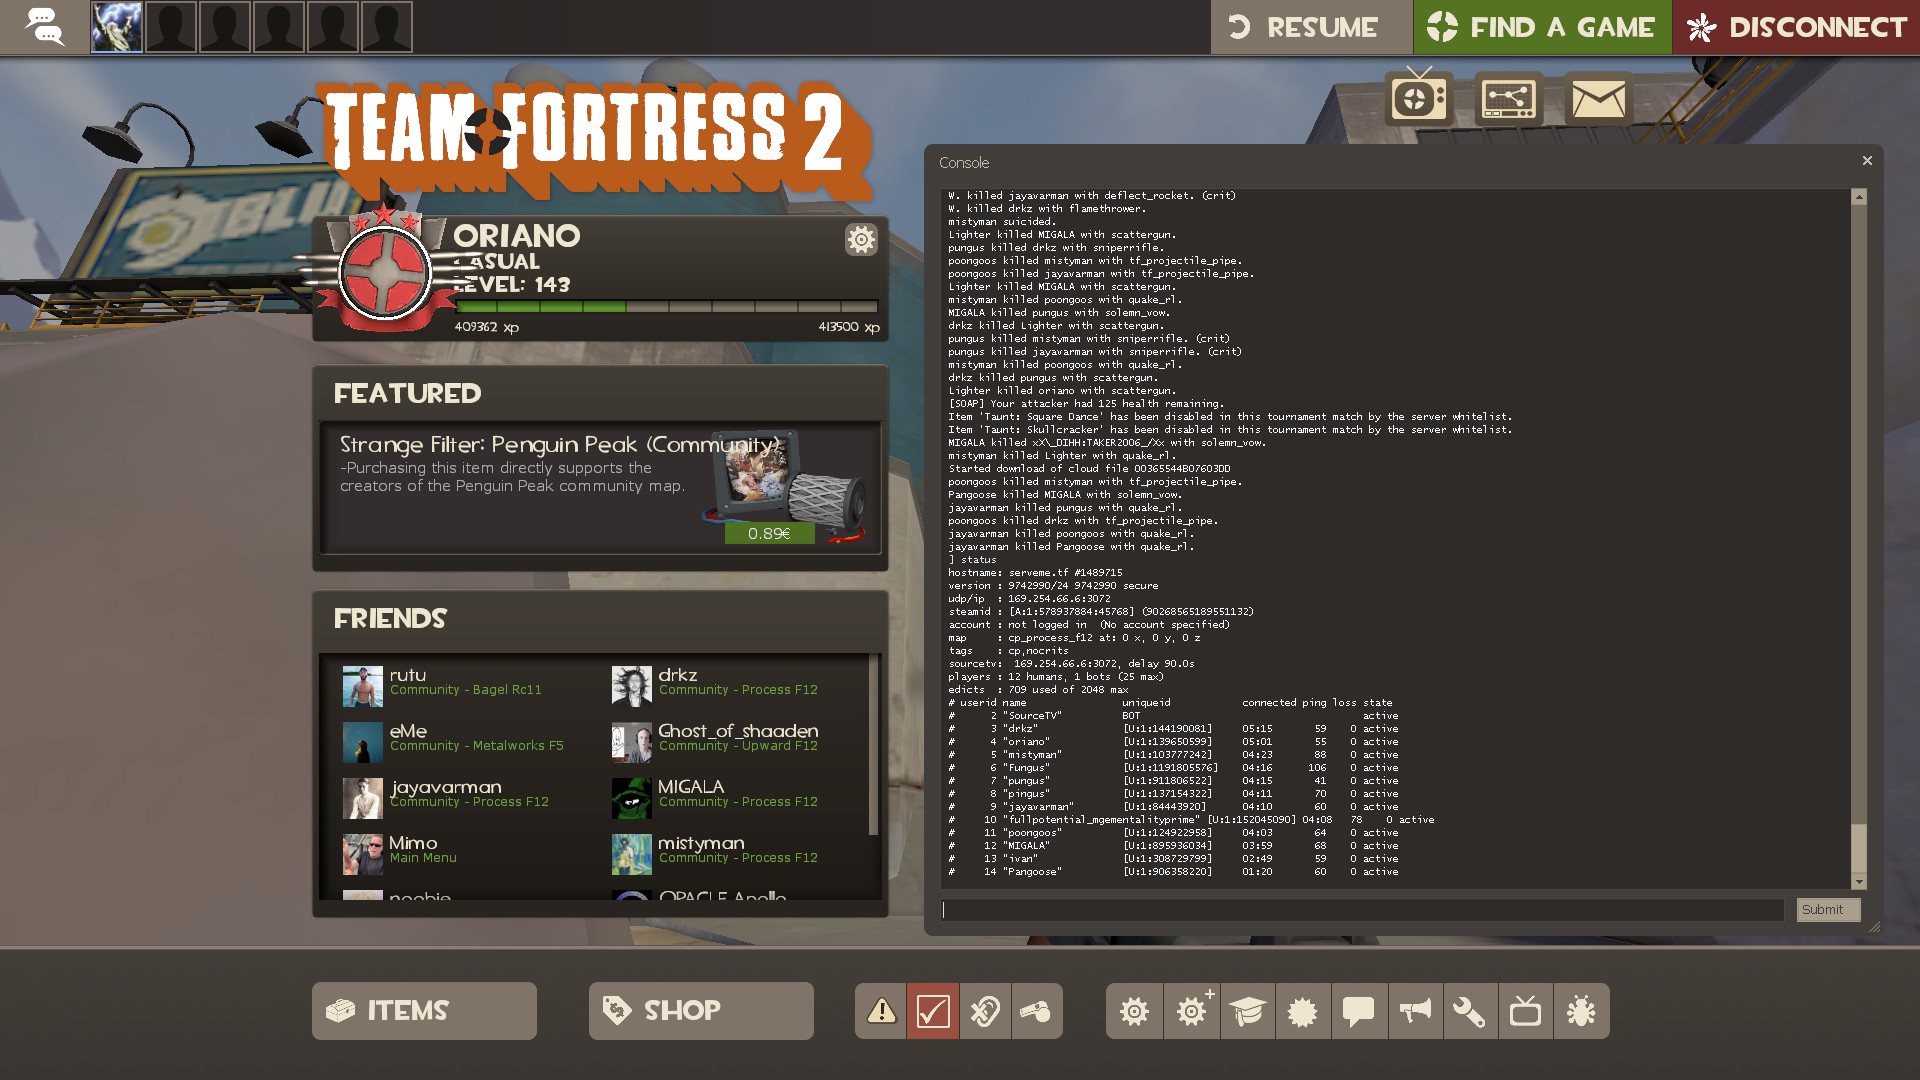Open the speech bubble comments icon
The height and width of the screenshot is (1080, 1920).
1358,1011
